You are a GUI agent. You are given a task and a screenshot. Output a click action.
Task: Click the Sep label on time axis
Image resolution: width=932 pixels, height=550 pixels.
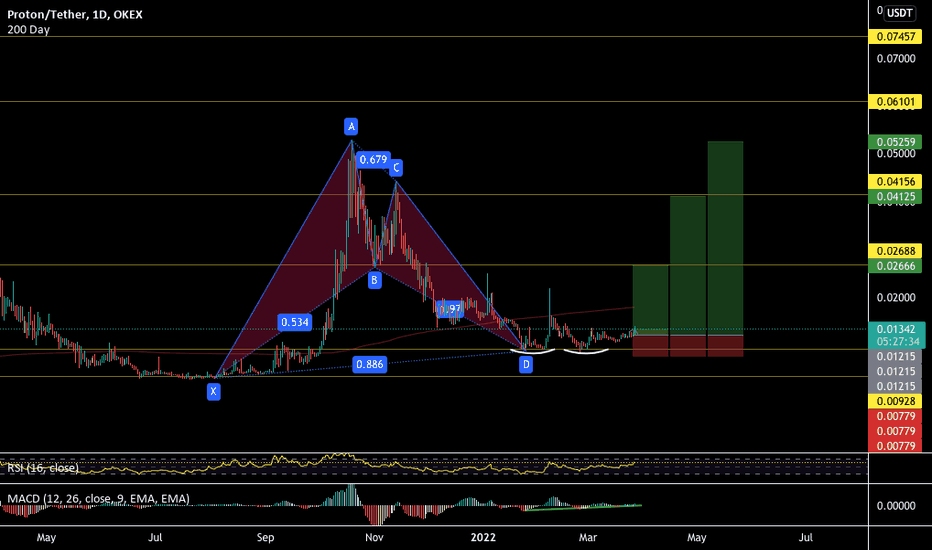pos(265,538)
